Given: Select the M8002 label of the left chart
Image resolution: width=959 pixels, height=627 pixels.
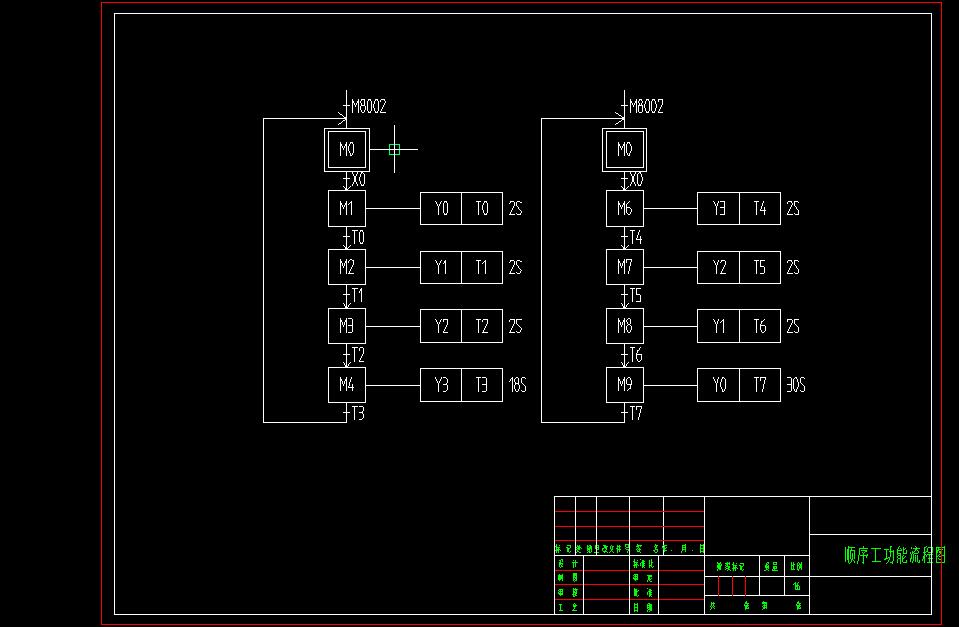Looking at the screenshot, I should 369,107.
